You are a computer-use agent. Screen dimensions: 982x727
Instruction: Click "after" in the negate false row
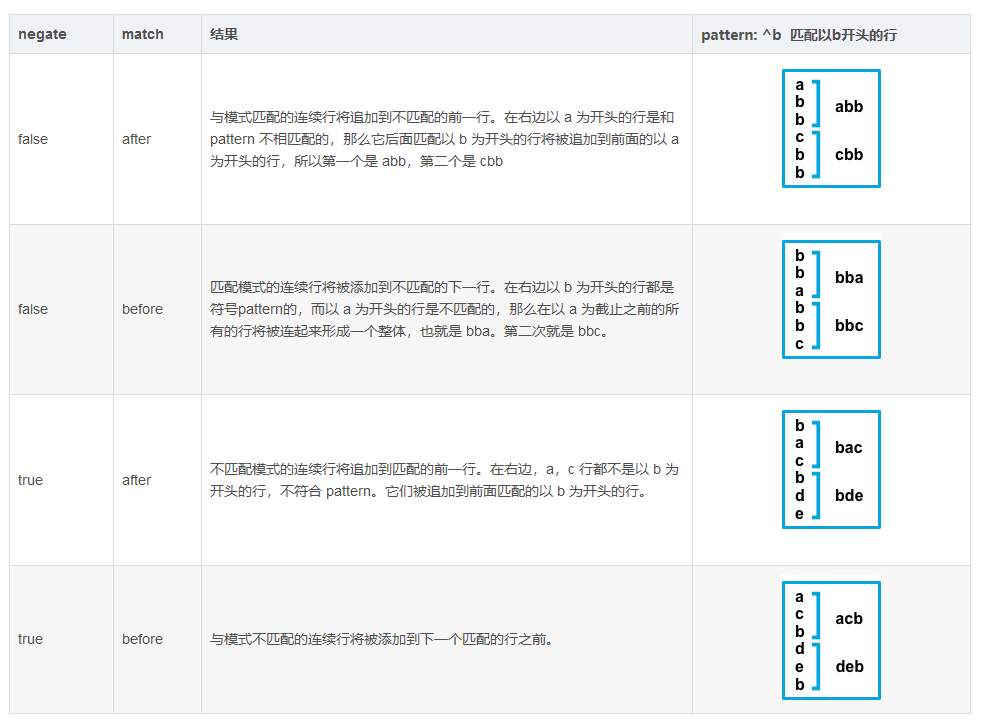point(137,139)
